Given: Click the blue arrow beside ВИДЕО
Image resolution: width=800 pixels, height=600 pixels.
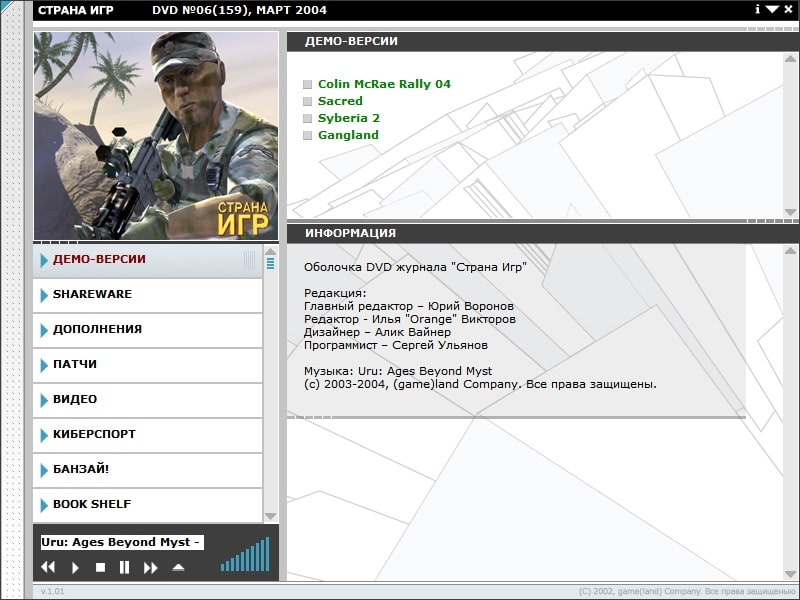Looking at the screenshot, I should [44, 400].
